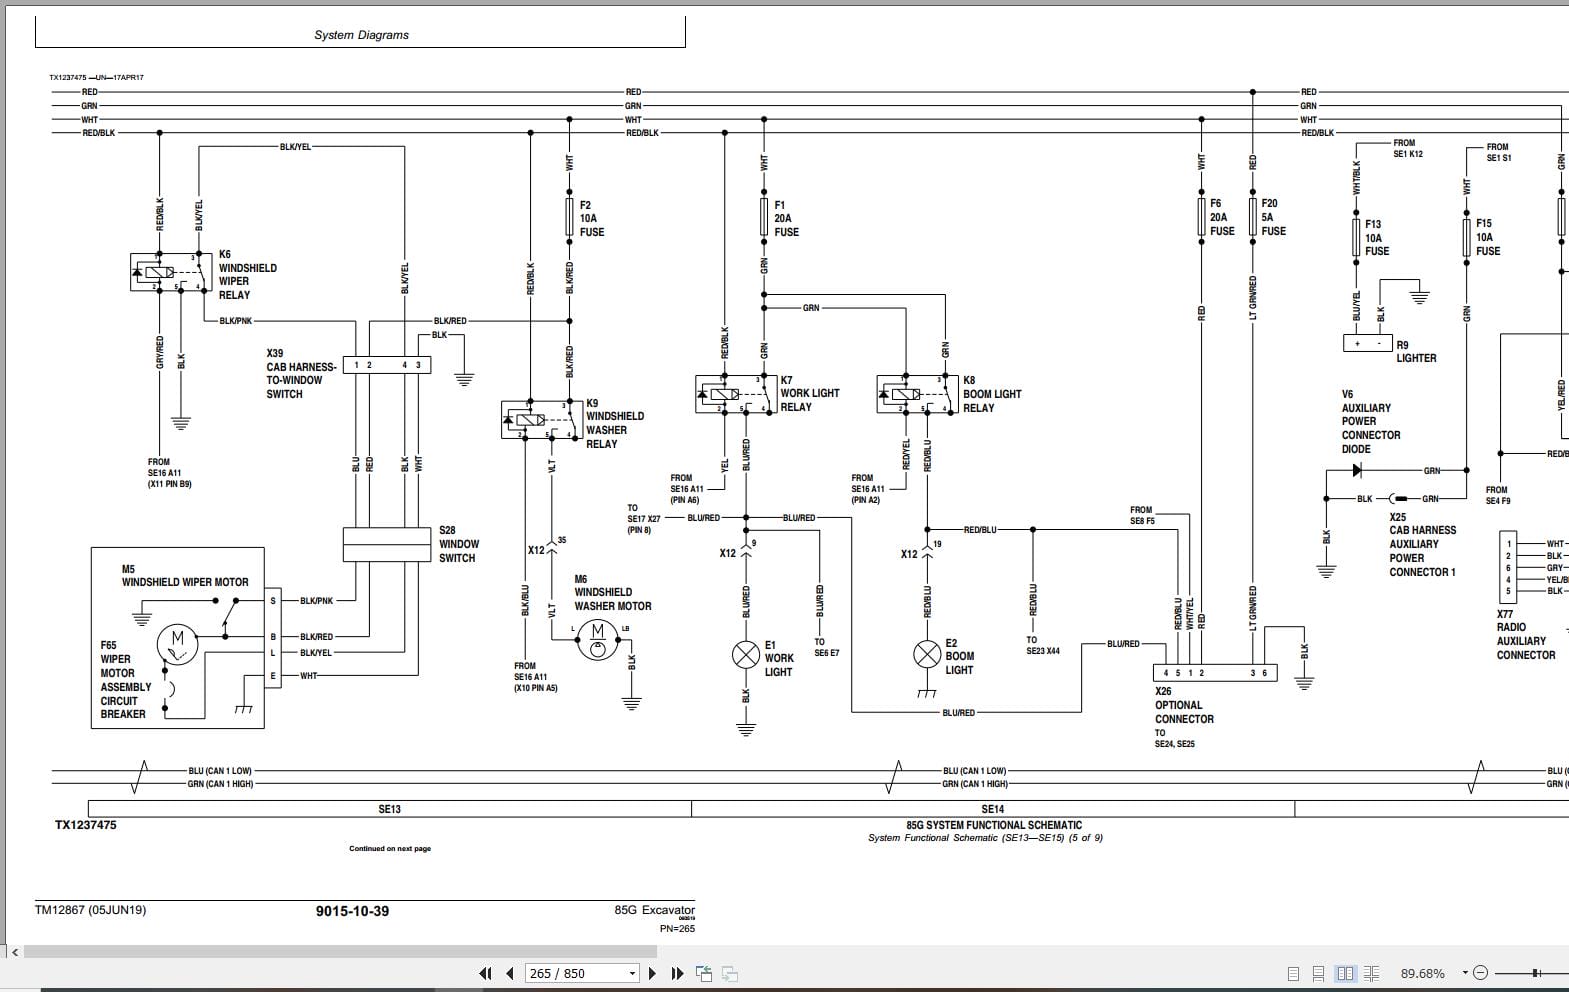Click the next view icon
This screenshot has height=992, width=1569.
[730, 973]
